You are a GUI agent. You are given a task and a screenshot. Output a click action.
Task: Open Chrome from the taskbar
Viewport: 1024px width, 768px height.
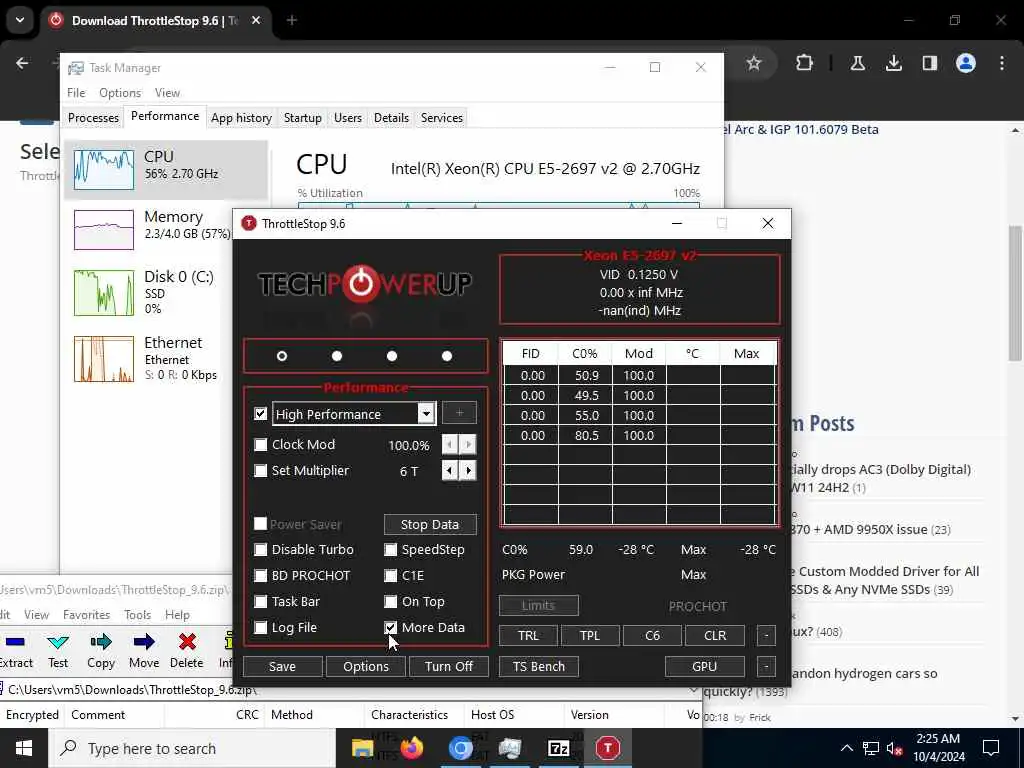click(460, 748)
